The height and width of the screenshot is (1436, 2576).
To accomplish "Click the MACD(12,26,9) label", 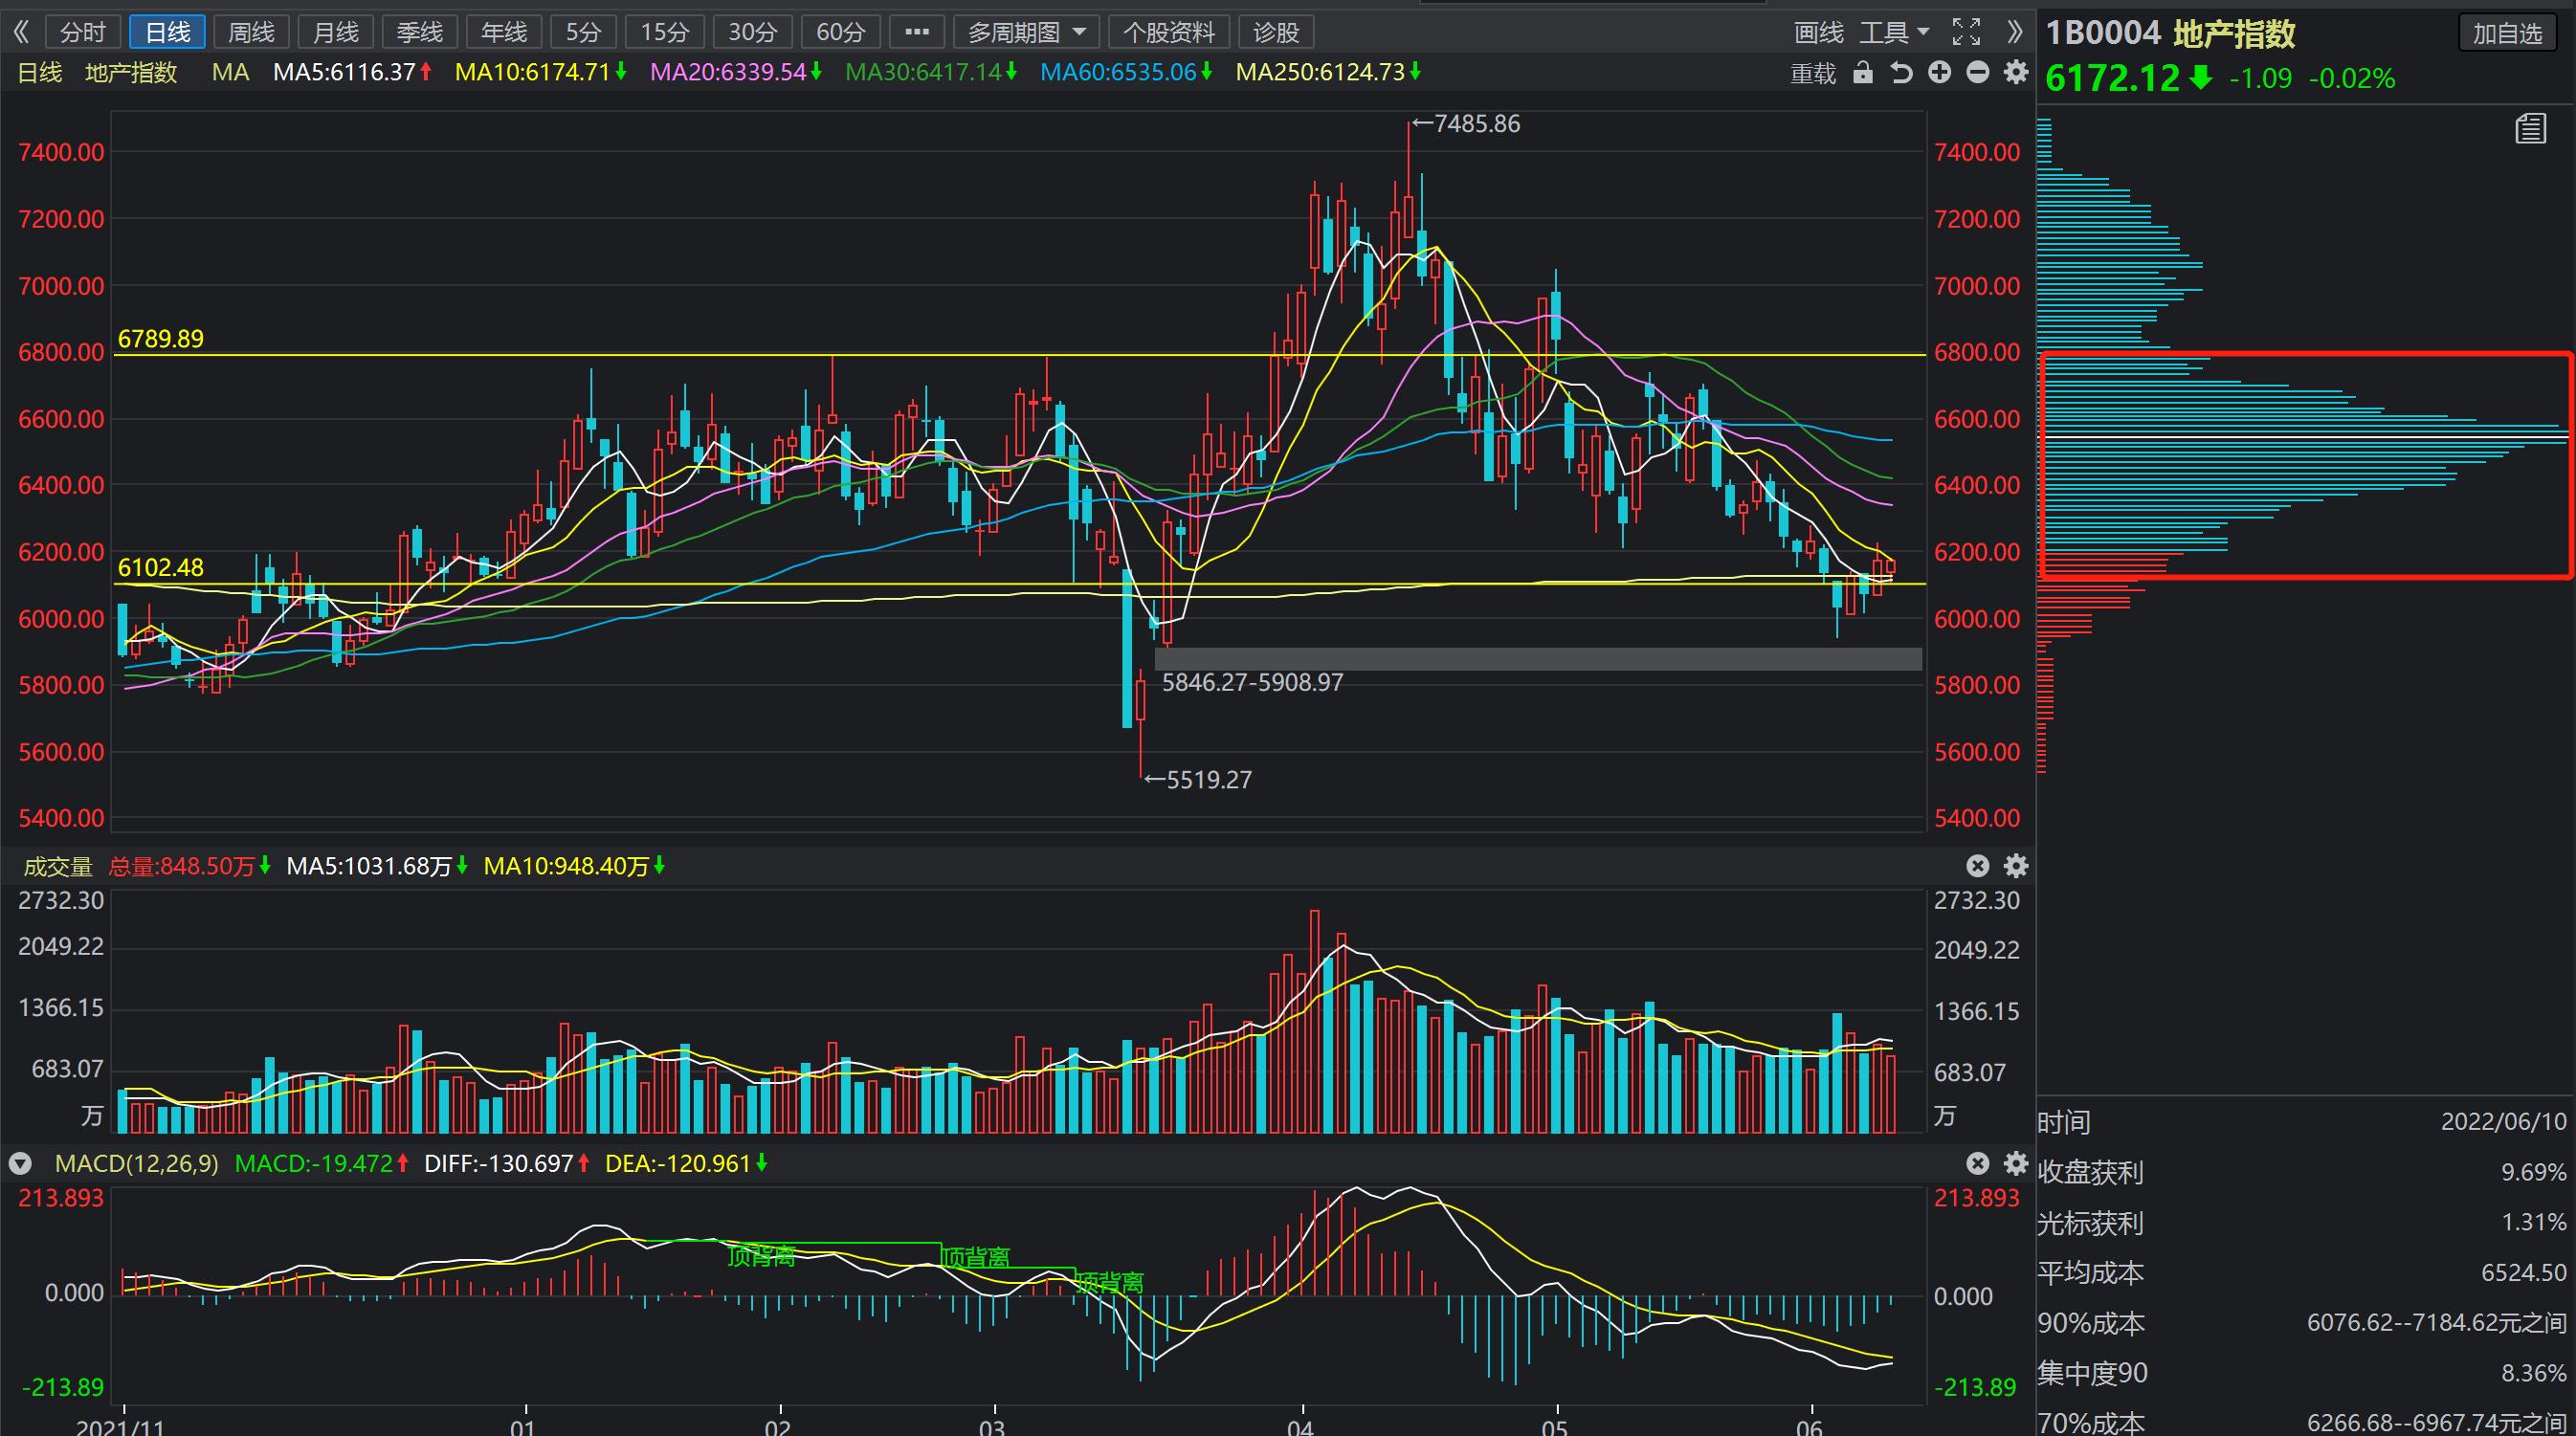I will click(x=136, y=1163).
